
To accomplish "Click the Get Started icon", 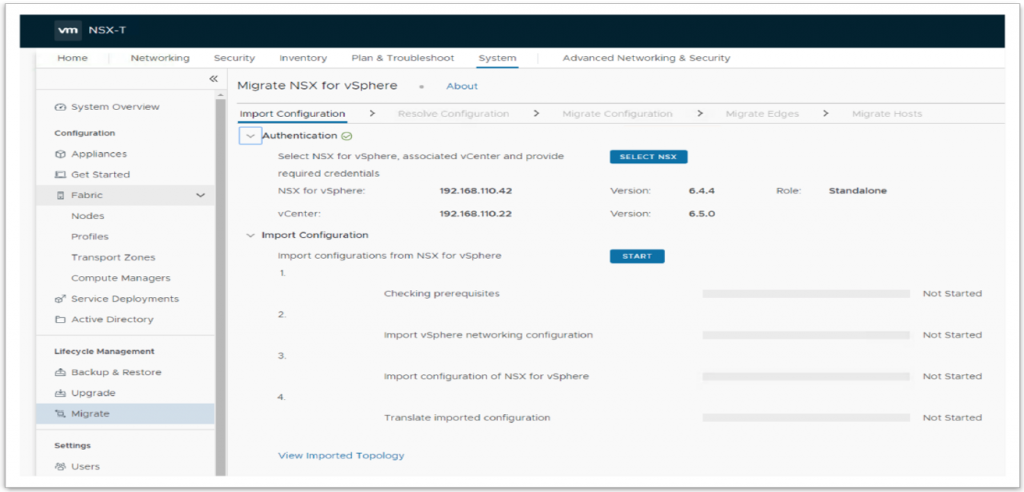I will 61,175.
